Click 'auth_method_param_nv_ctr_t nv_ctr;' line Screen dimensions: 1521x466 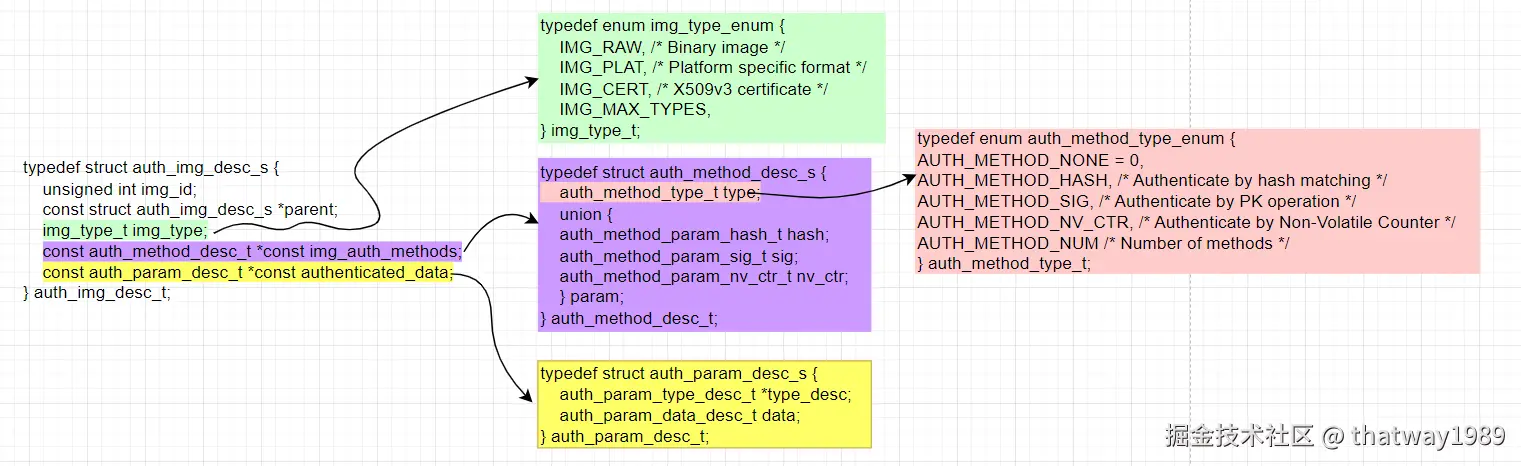[x=704, y=277]
